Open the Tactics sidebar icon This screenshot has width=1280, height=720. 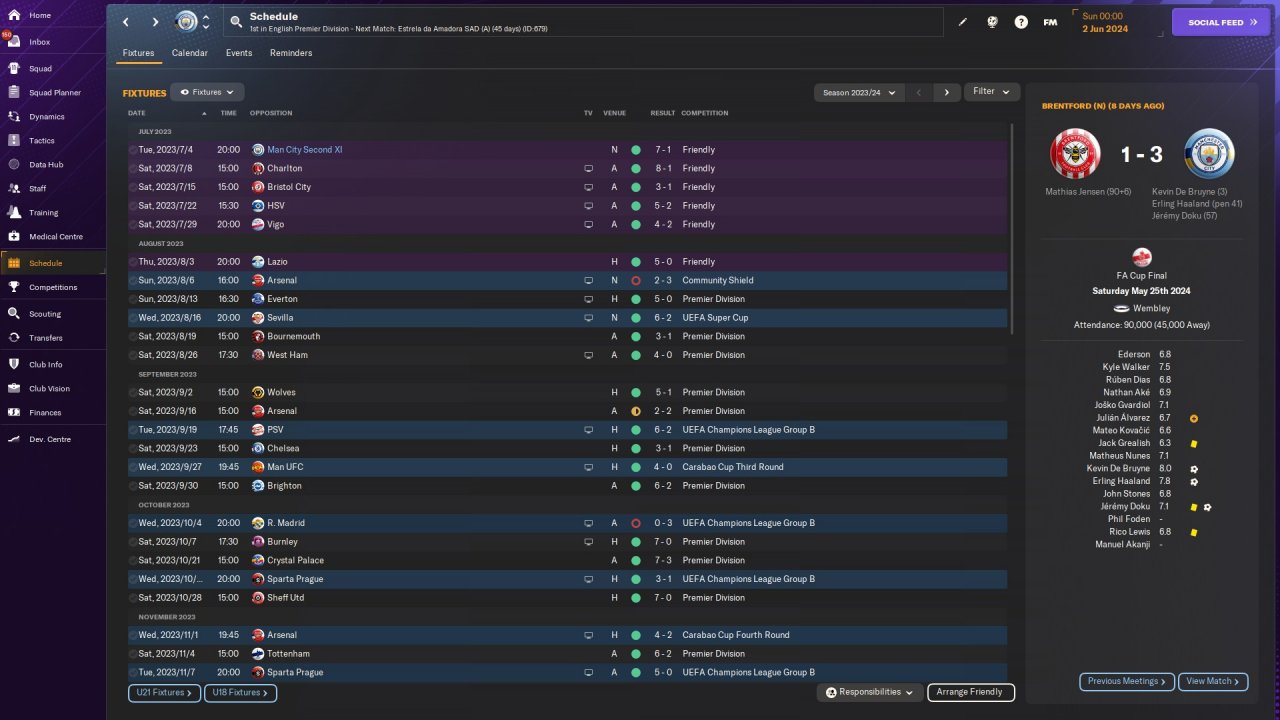15,141
